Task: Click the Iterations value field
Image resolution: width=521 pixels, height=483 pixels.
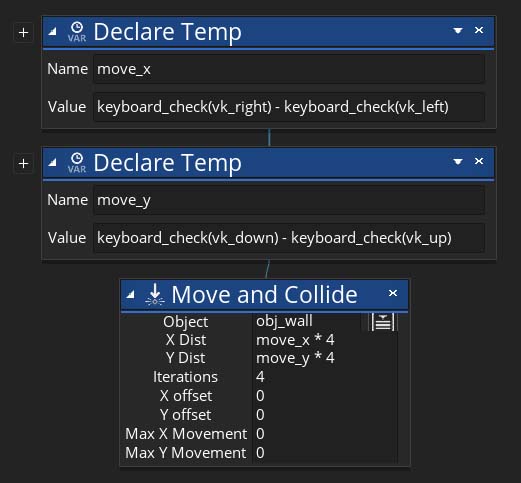Action: pos(325,377)
